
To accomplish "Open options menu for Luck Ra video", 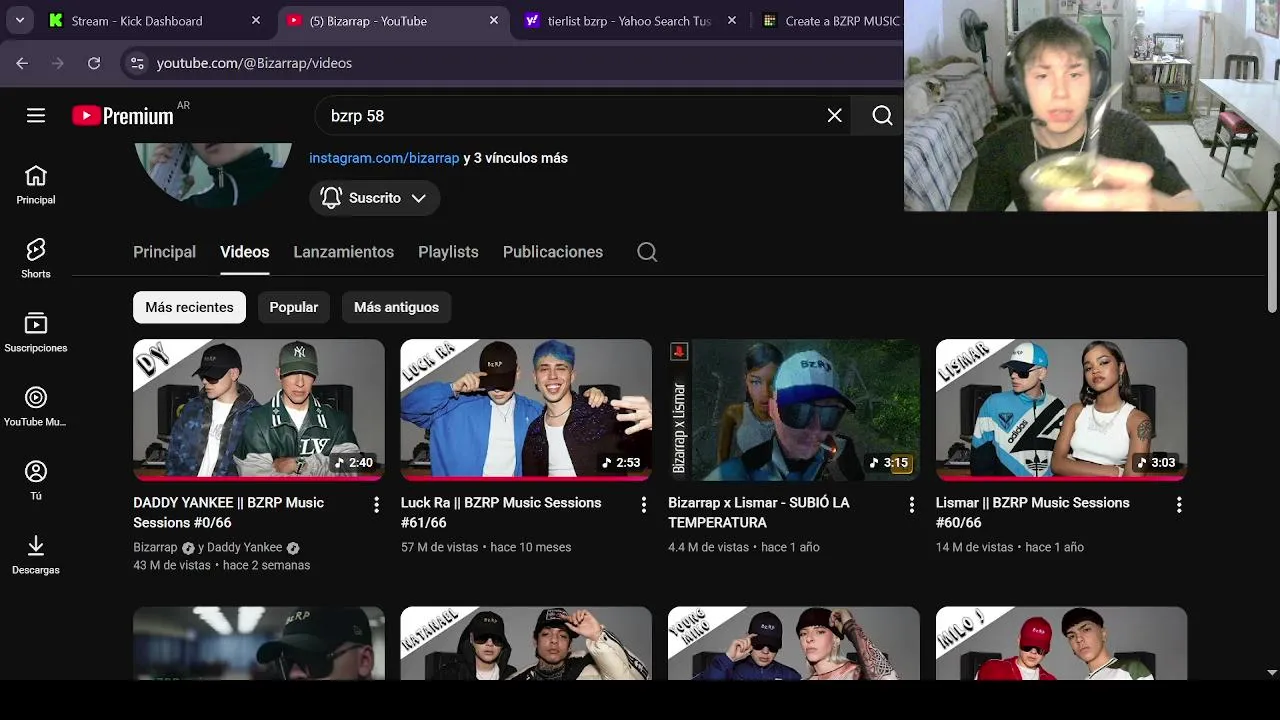I will pyautogui.click(x=644, y=505).
